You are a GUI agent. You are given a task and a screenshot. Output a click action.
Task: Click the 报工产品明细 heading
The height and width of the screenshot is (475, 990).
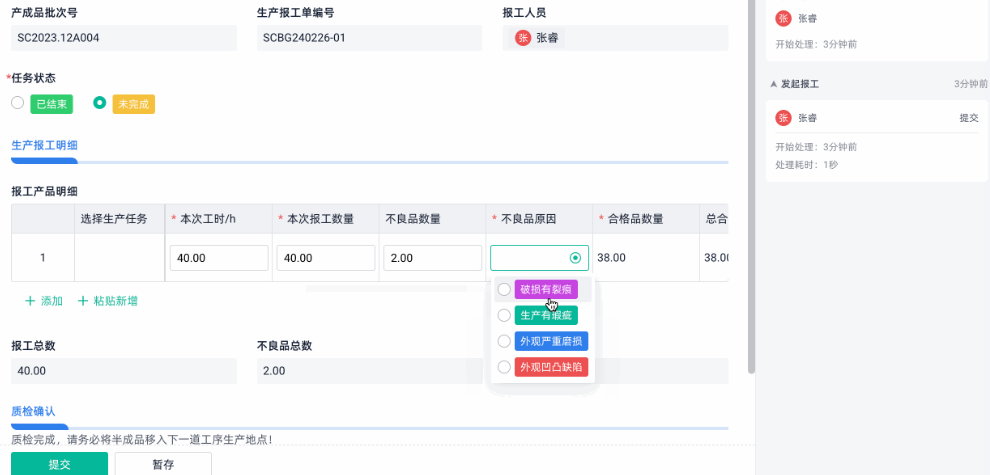[x=44, y=191]
